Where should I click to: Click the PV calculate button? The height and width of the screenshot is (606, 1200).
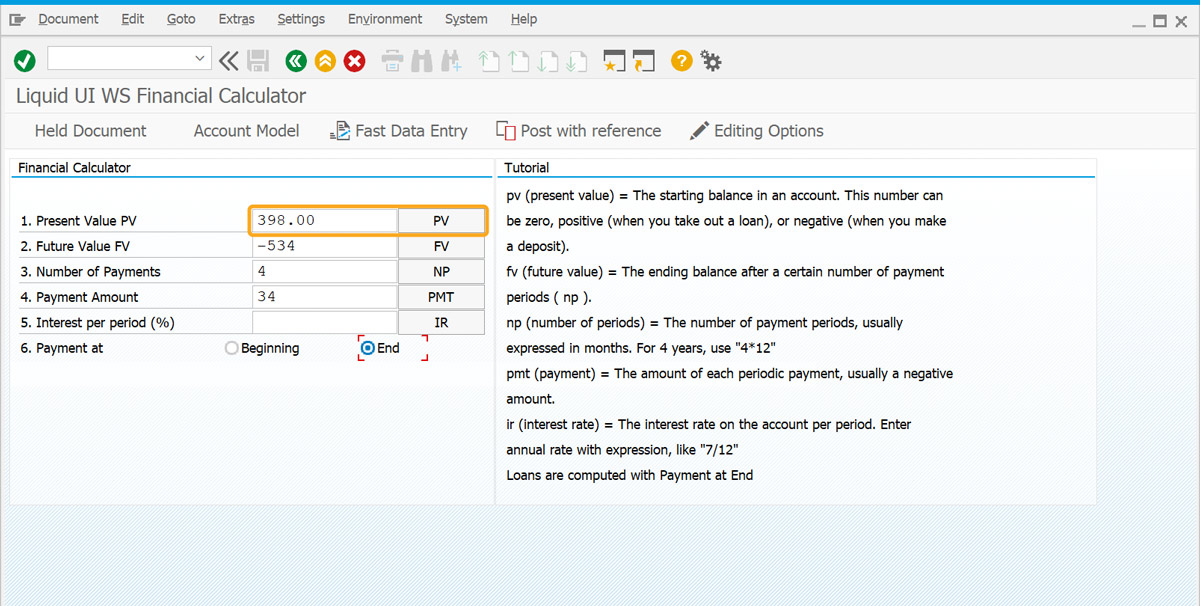point(441,220)
